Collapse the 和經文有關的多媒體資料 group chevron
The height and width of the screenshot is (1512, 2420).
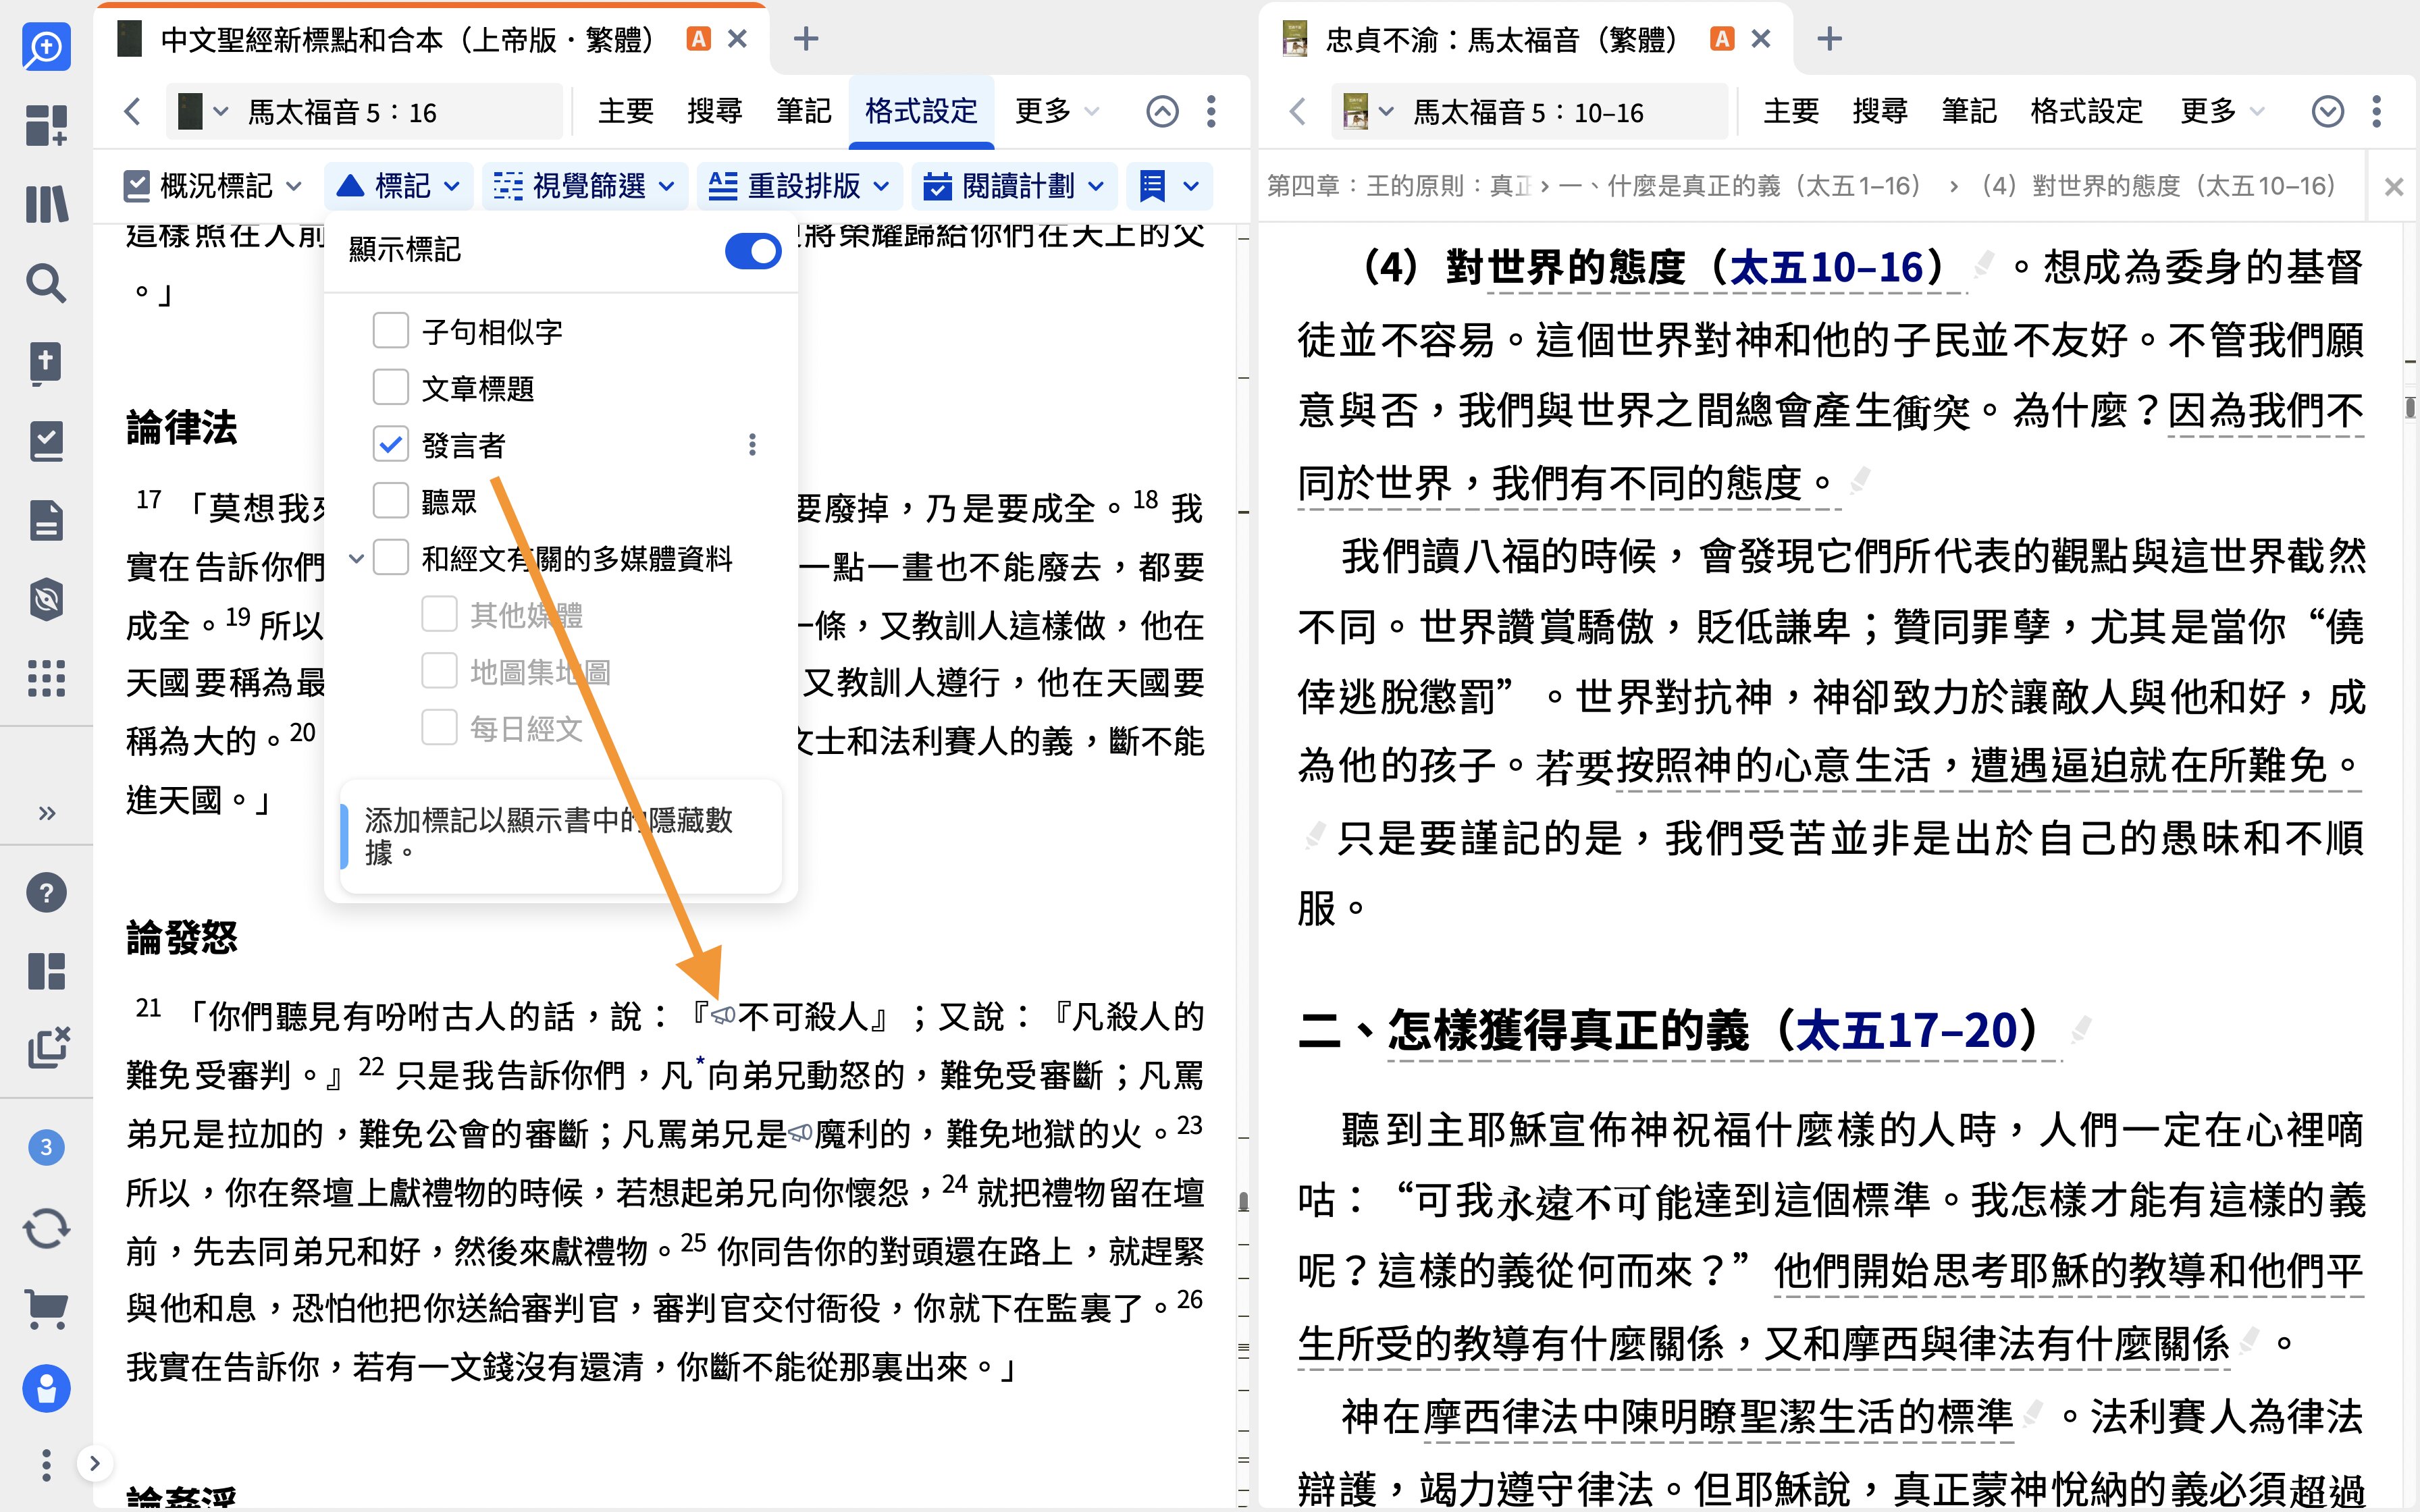pyautogui.click(x=355, y=558)
